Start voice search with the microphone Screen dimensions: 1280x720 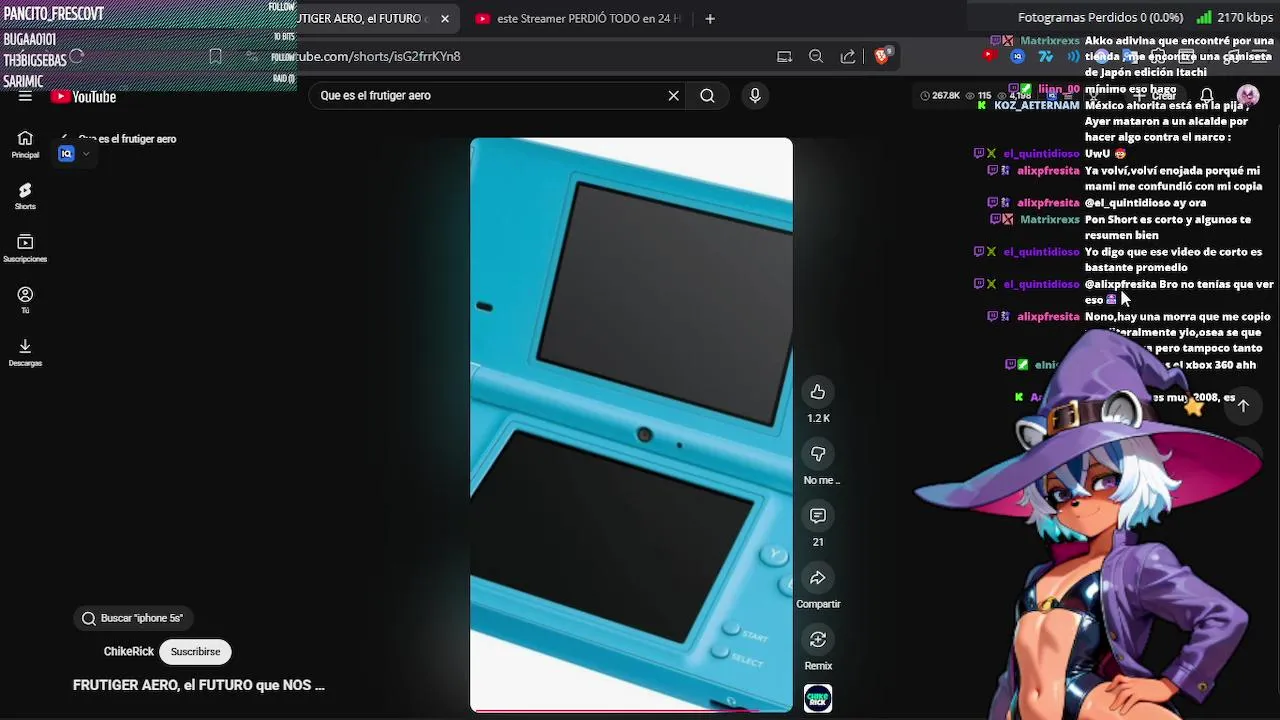(x=755, y=96)
